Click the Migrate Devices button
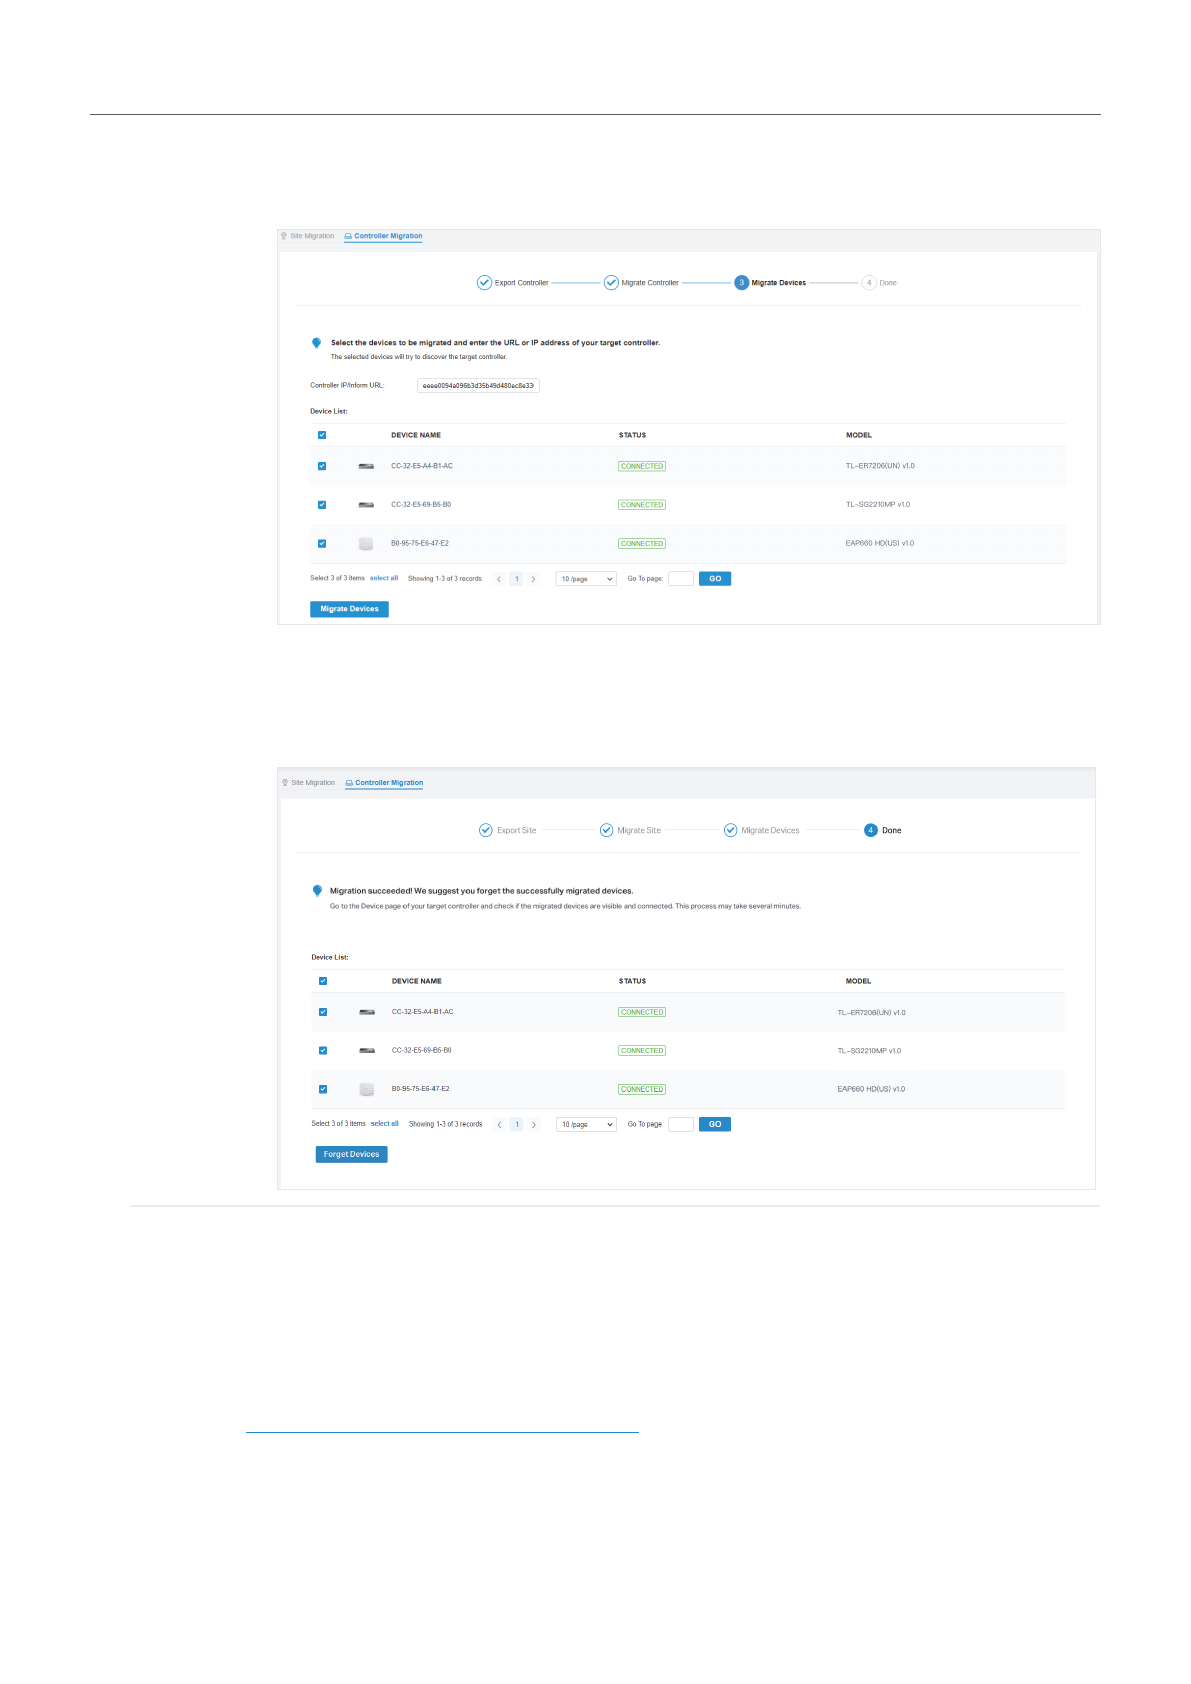Viewport: 1191px width, 1684px height. (x=349, y=609)
